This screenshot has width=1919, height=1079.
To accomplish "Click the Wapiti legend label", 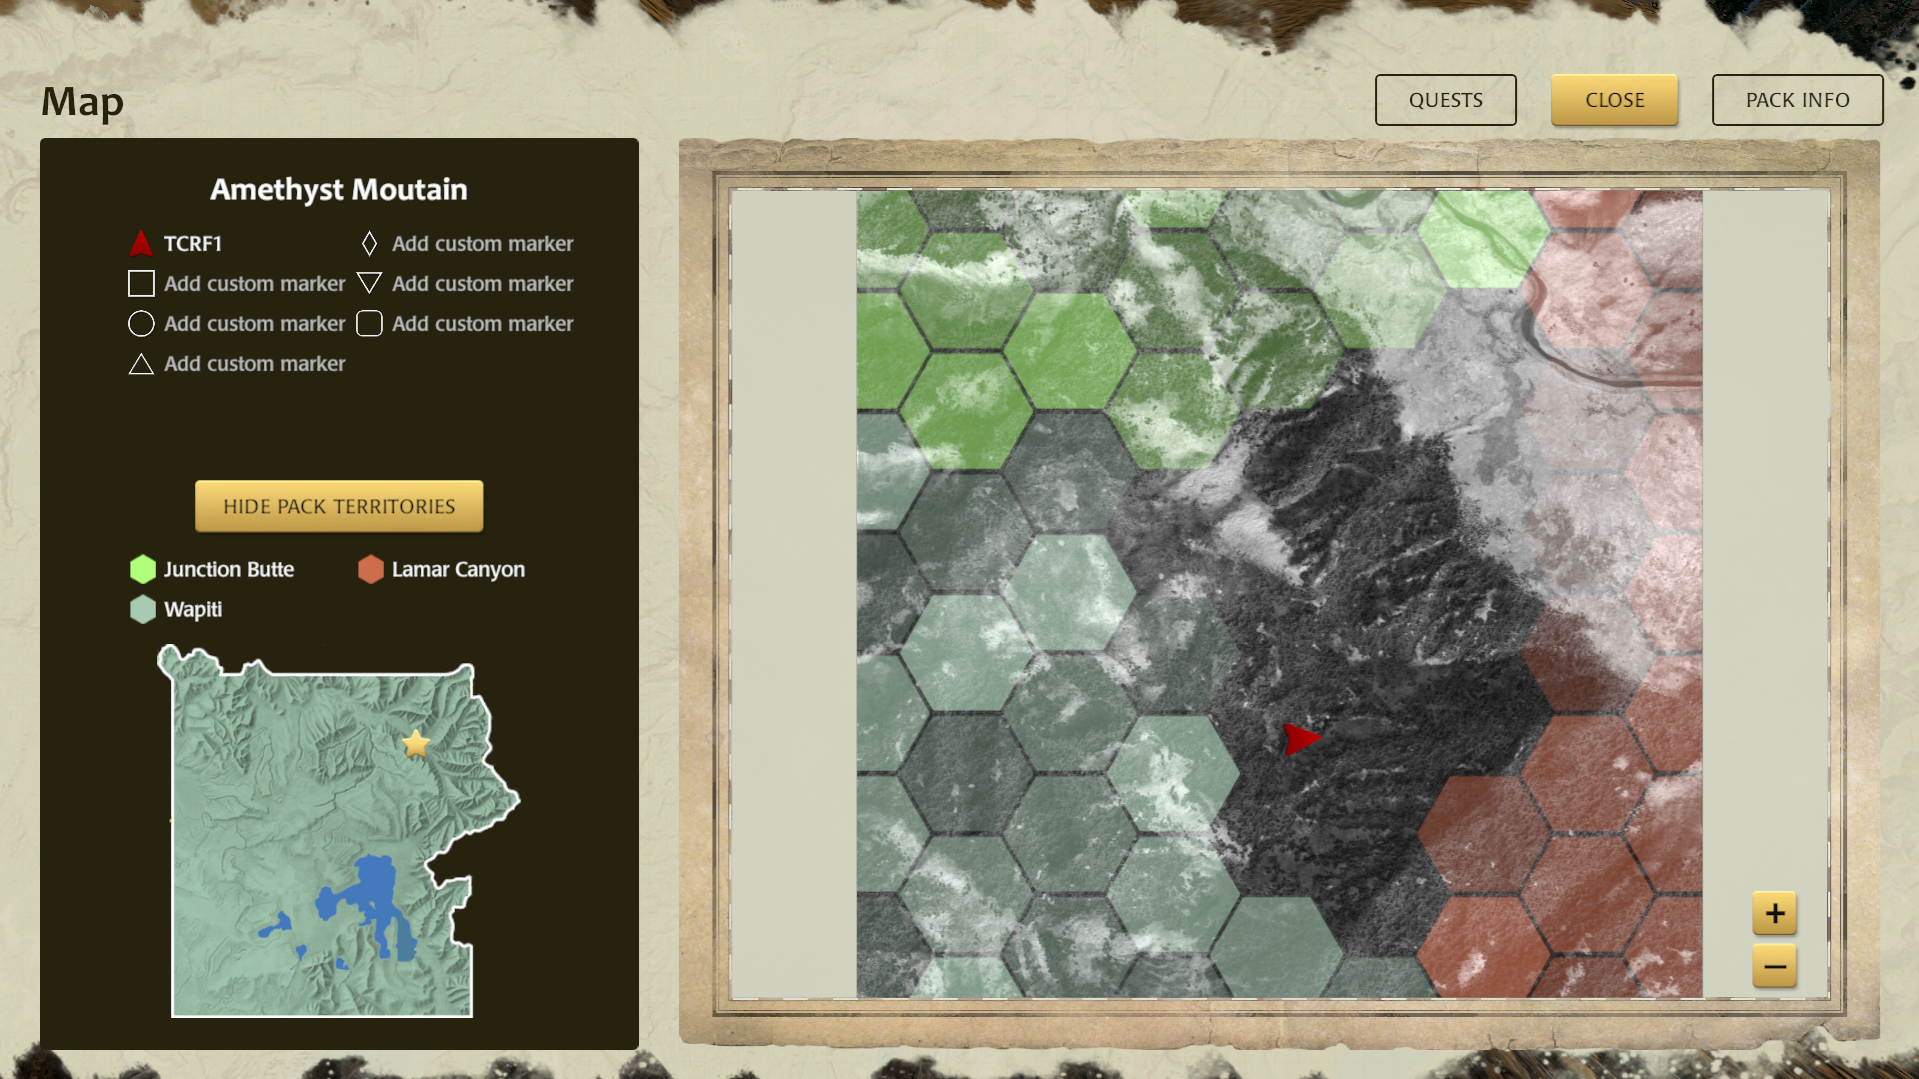I will [x=193, y=609].
